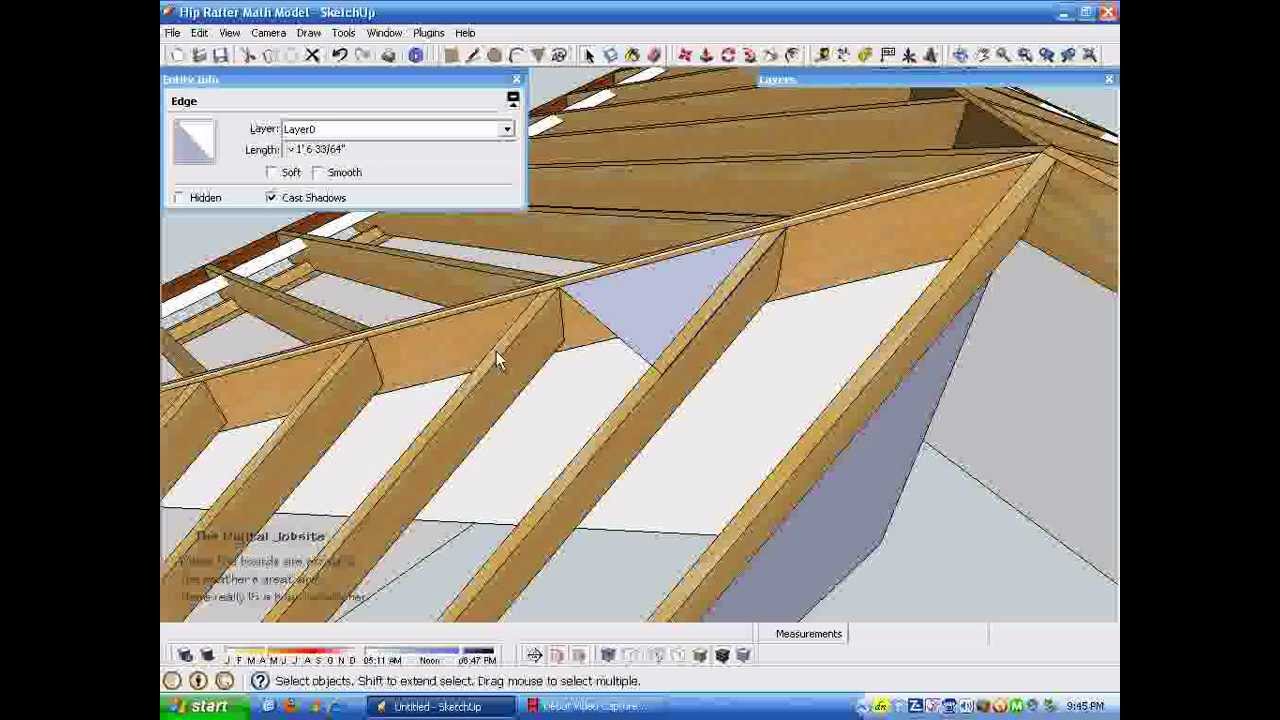Image resolution: width=1280 pixels, height=720 pixels.
Task: Open the Camera menu
Action: click(268, 33)
